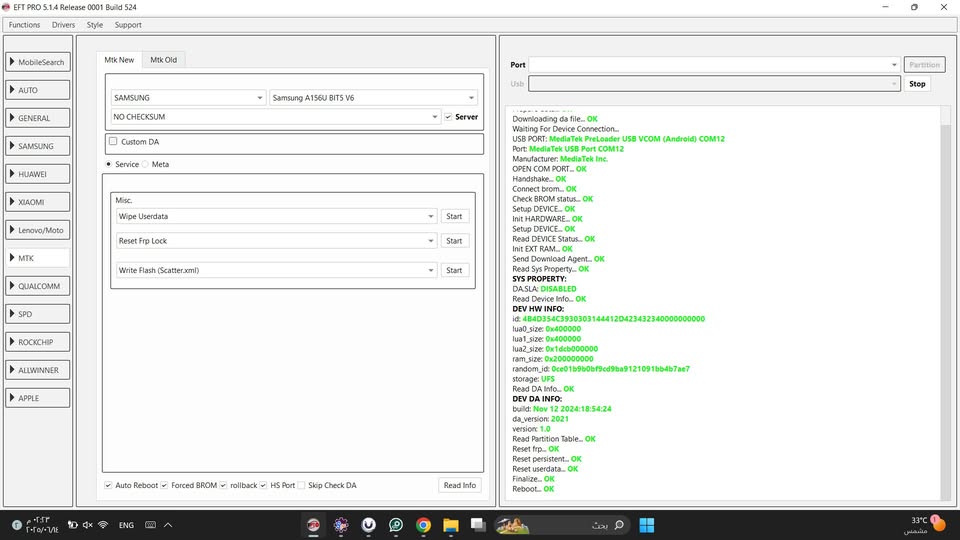Switch to the Mtk New tab
Viewport: 960px width, 540px height.
click(x=119, y=59)
